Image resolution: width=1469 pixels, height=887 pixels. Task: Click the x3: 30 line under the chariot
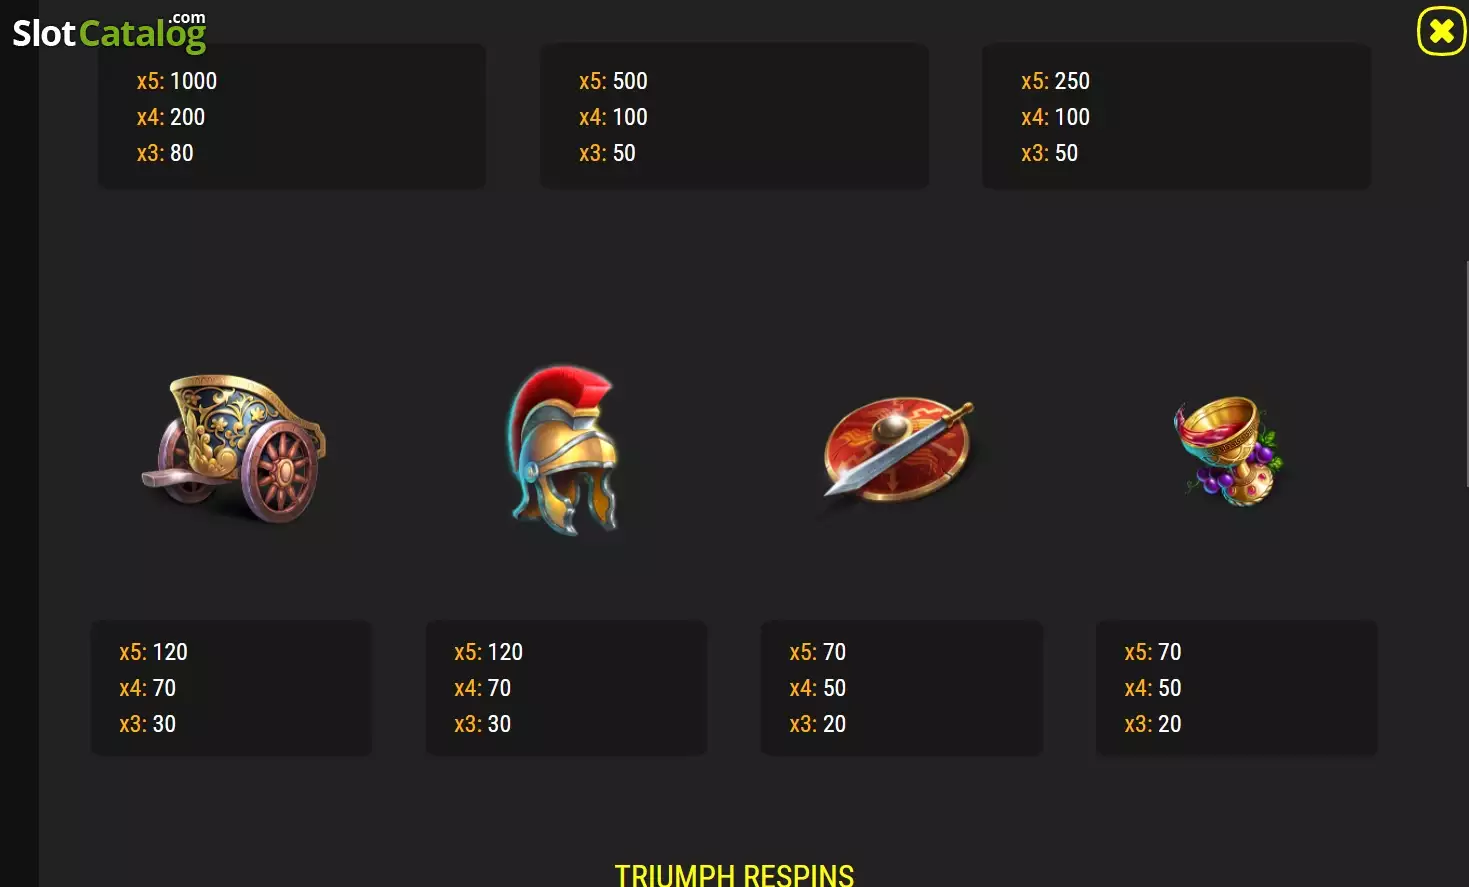tap(147, 724)
